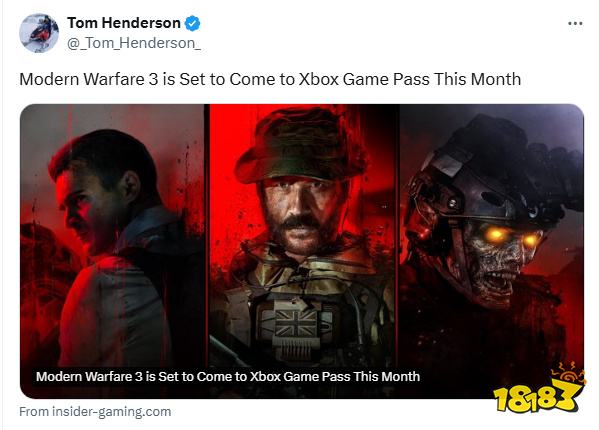This screenshot has width=599, height=430.
Task: Click the Union Jack patch on the vest
Action: tap(296, 323)
